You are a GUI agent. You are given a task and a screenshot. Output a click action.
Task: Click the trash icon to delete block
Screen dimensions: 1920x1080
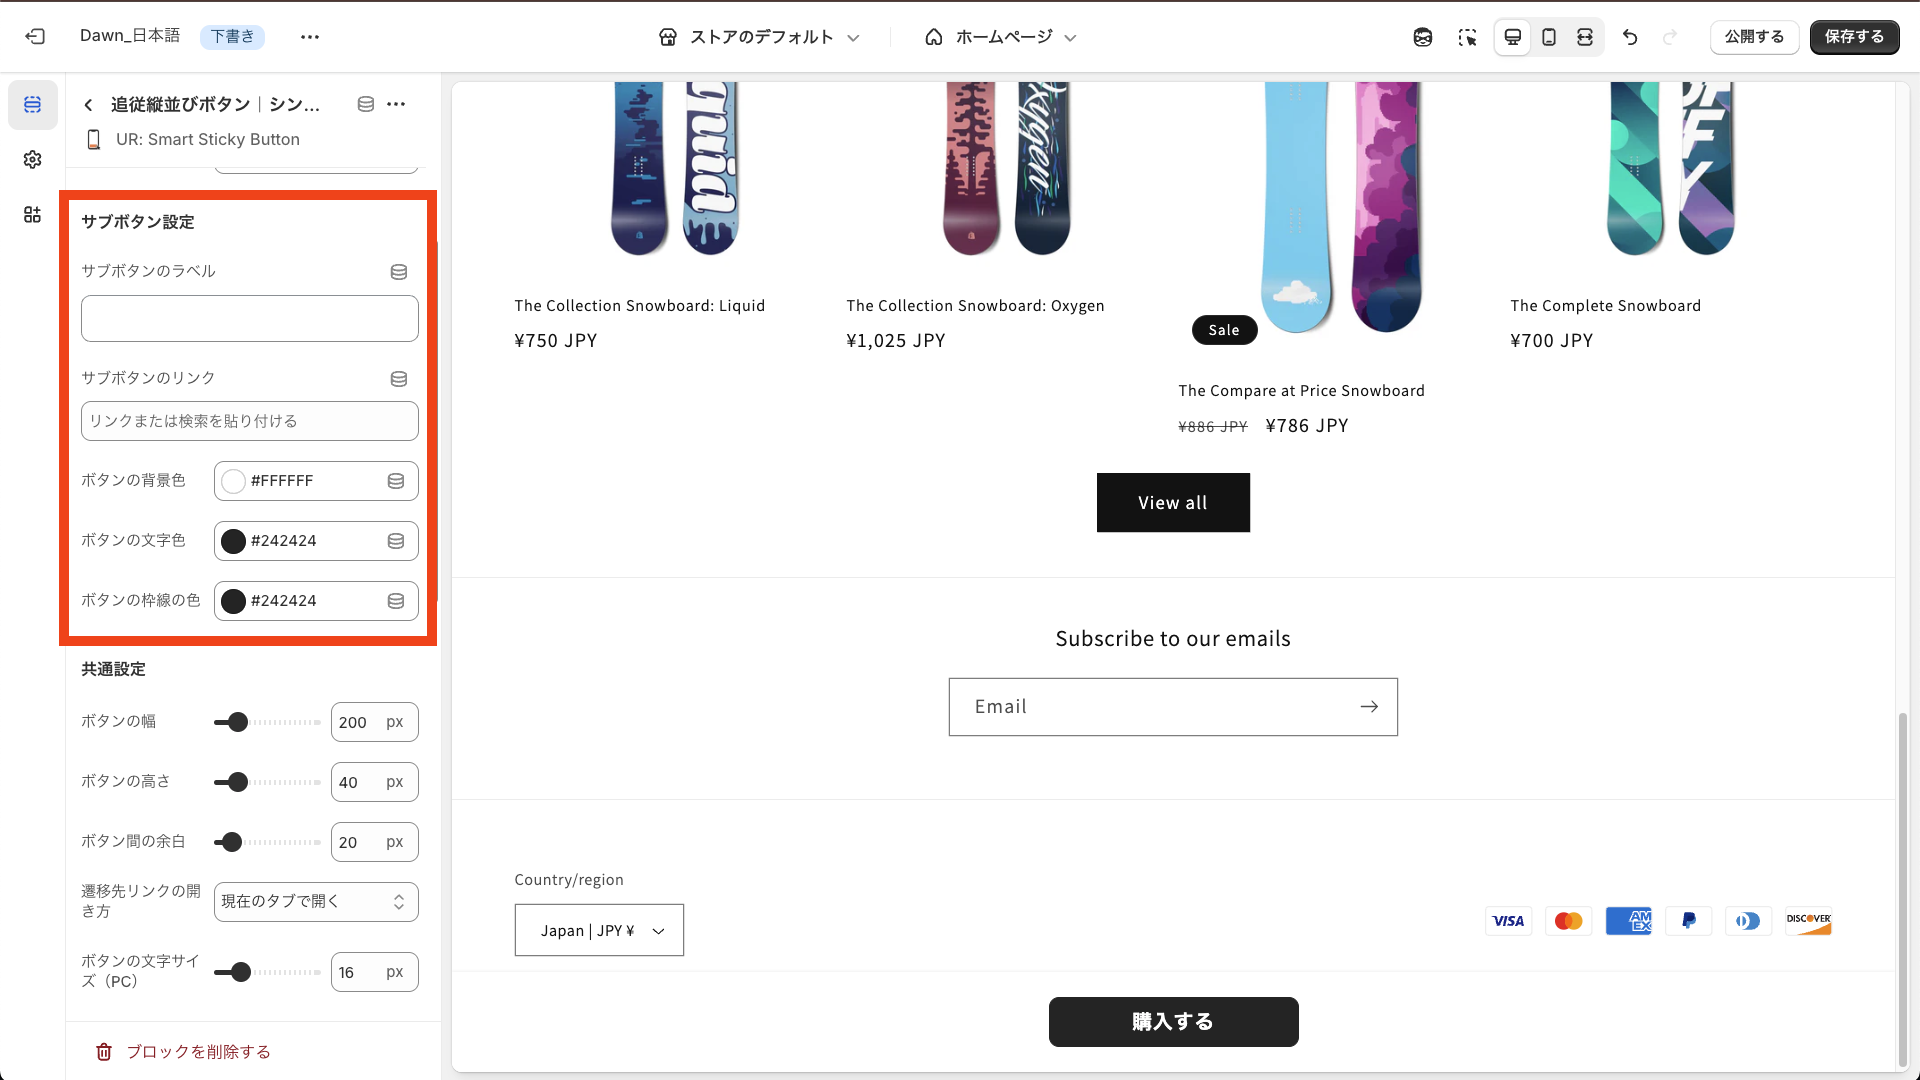(x=103, y=1051)
